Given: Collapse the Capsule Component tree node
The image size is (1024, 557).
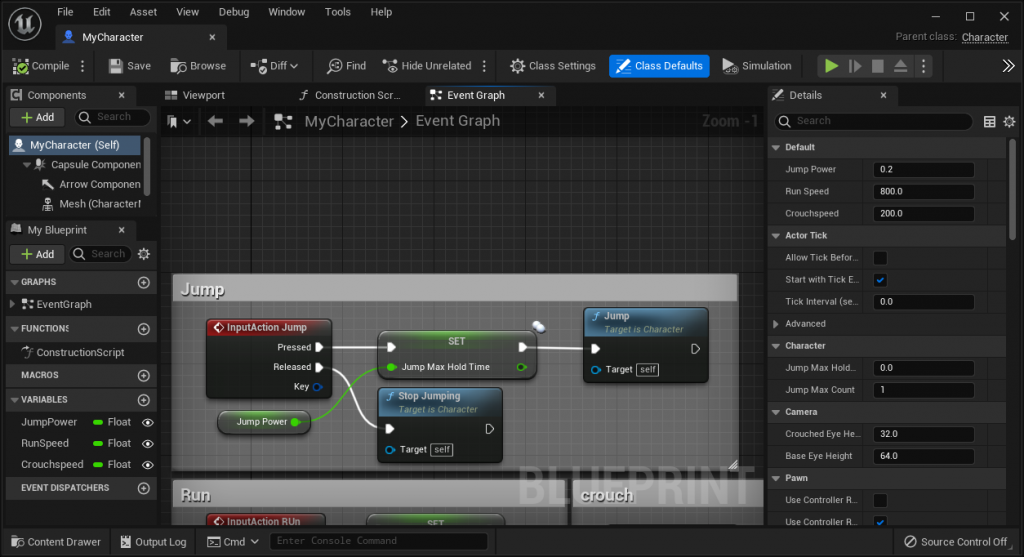Looking at the screenshot, I should (26, 165).
